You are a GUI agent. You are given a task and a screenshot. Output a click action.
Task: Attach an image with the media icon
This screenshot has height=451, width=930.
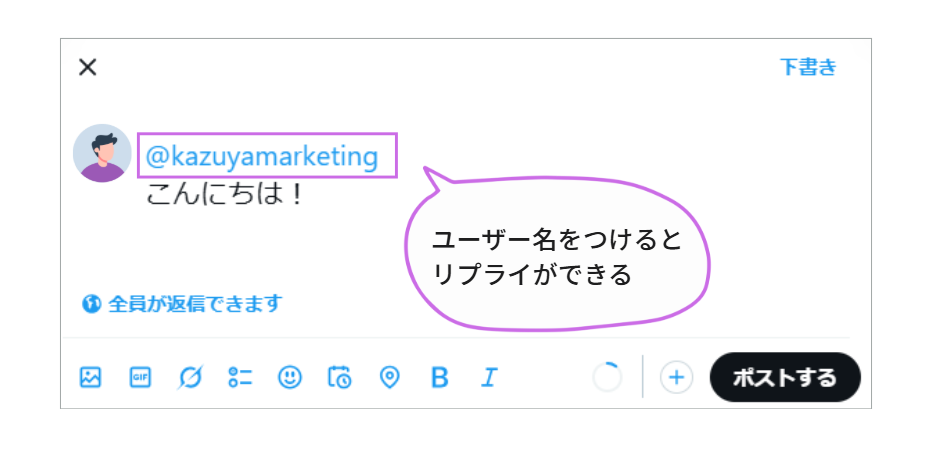pyautogui.click(x=91, y=377)
